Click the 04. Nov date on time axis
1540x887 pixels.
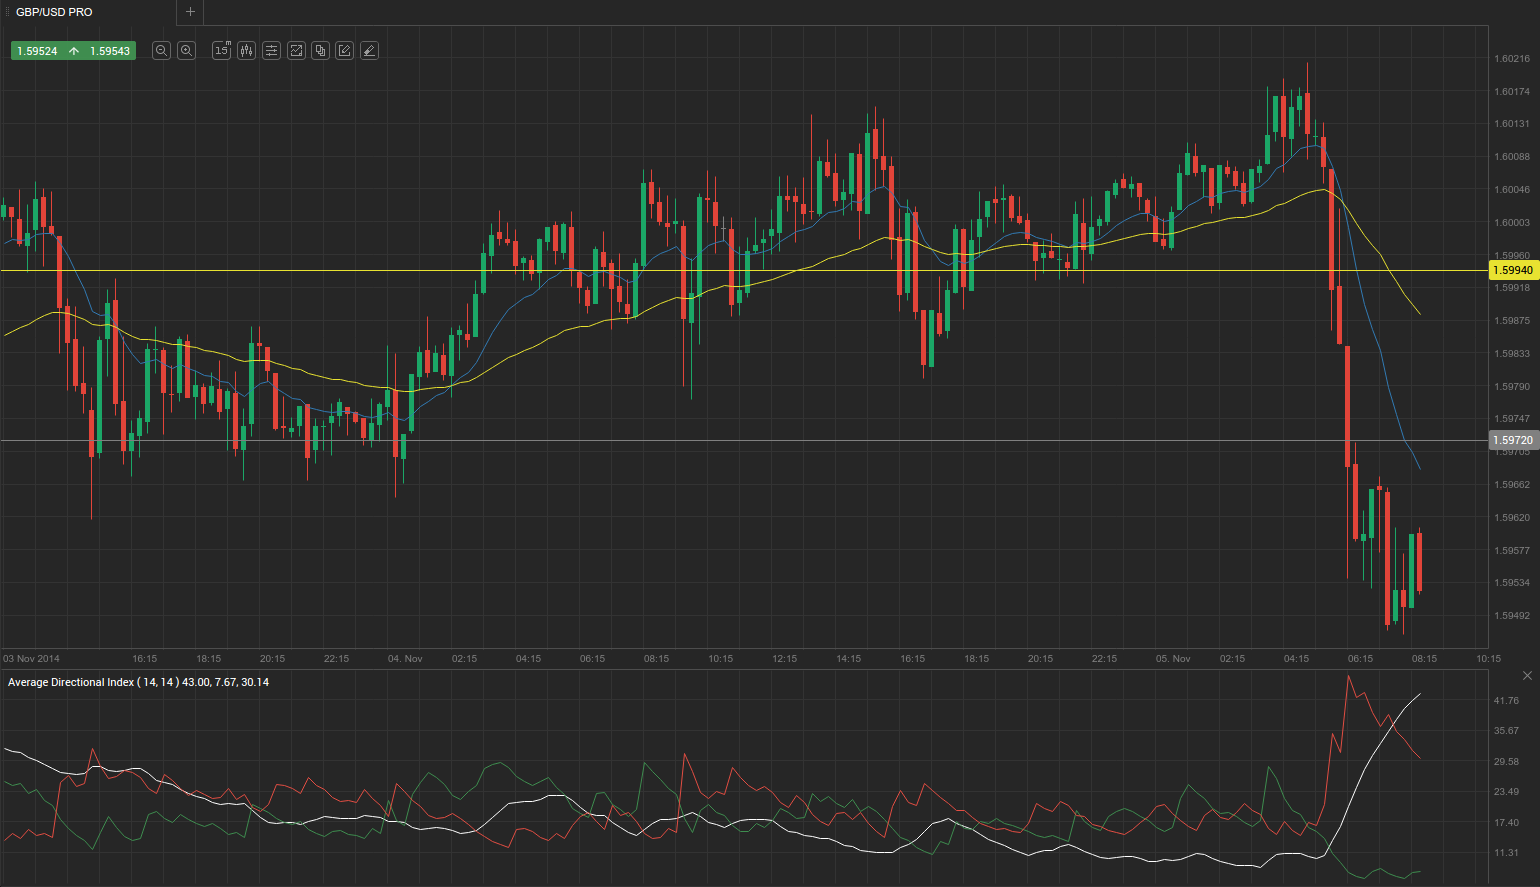pyautogui.click(x=405, y=659)
